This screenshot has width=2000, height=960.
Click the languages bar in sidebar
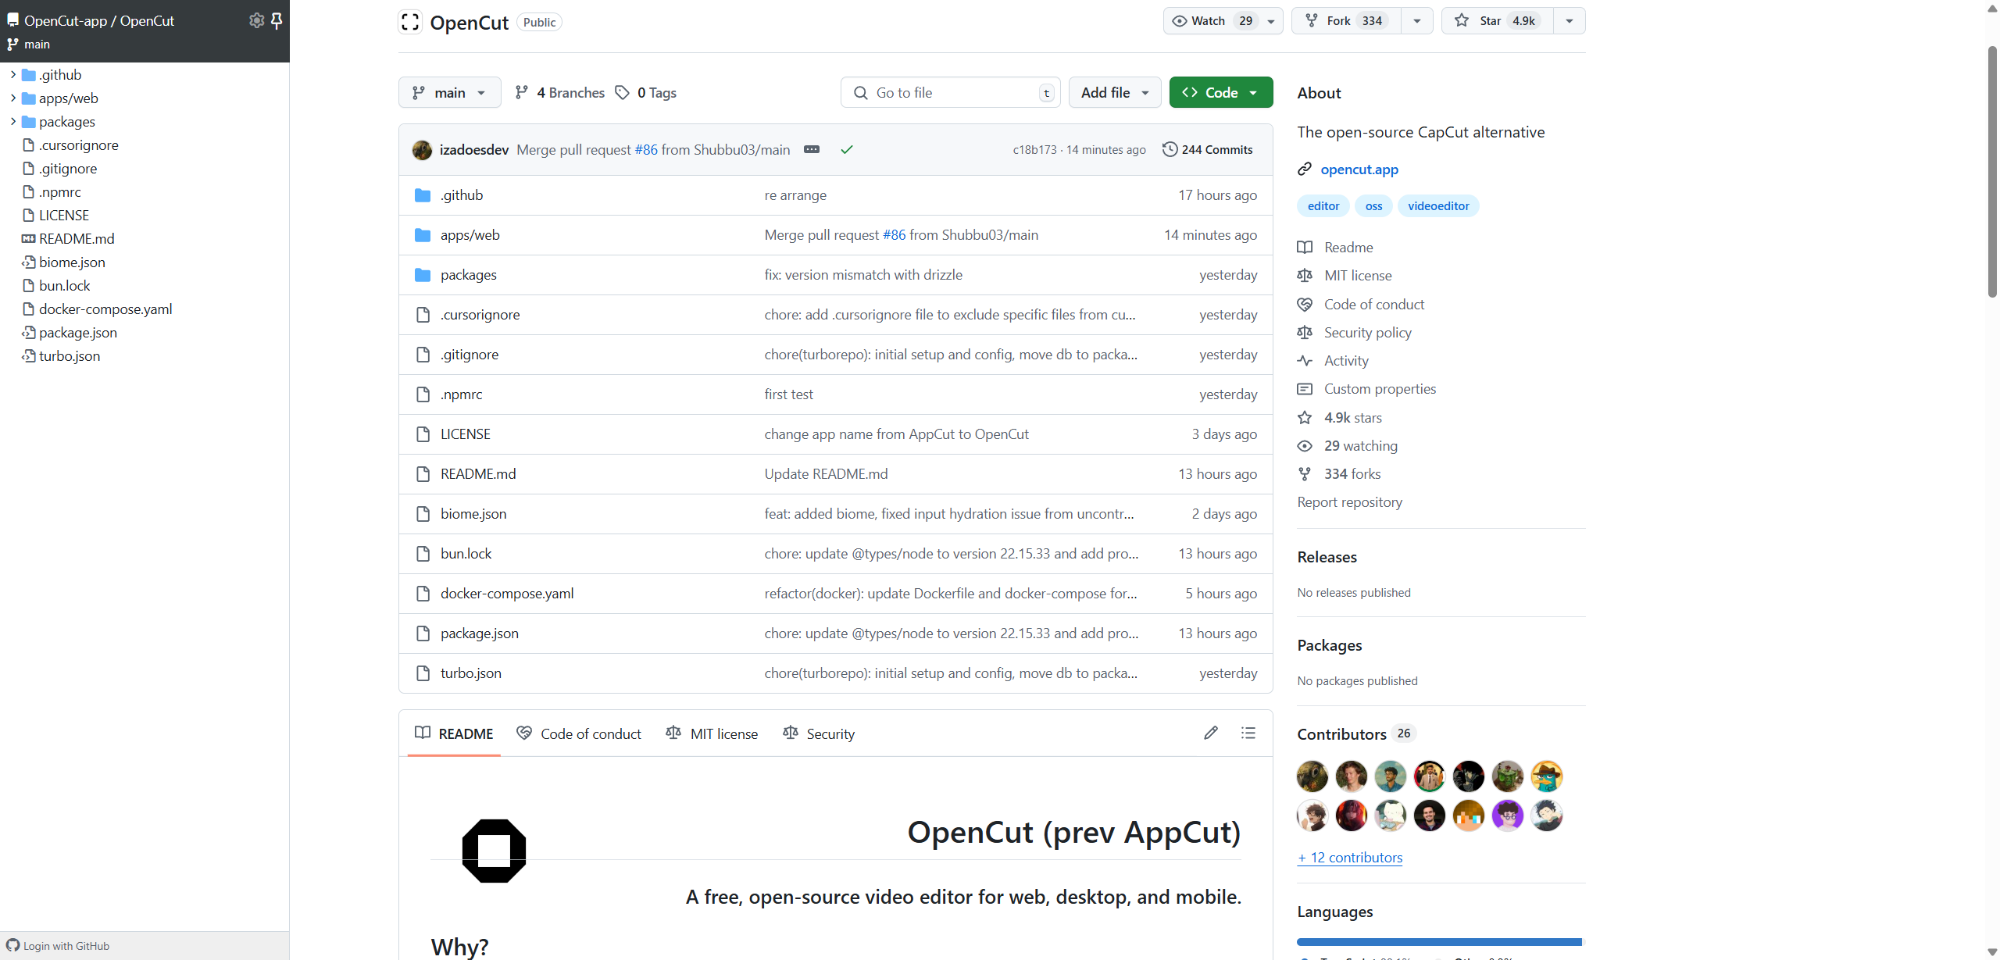click(x=1439, y=942)
